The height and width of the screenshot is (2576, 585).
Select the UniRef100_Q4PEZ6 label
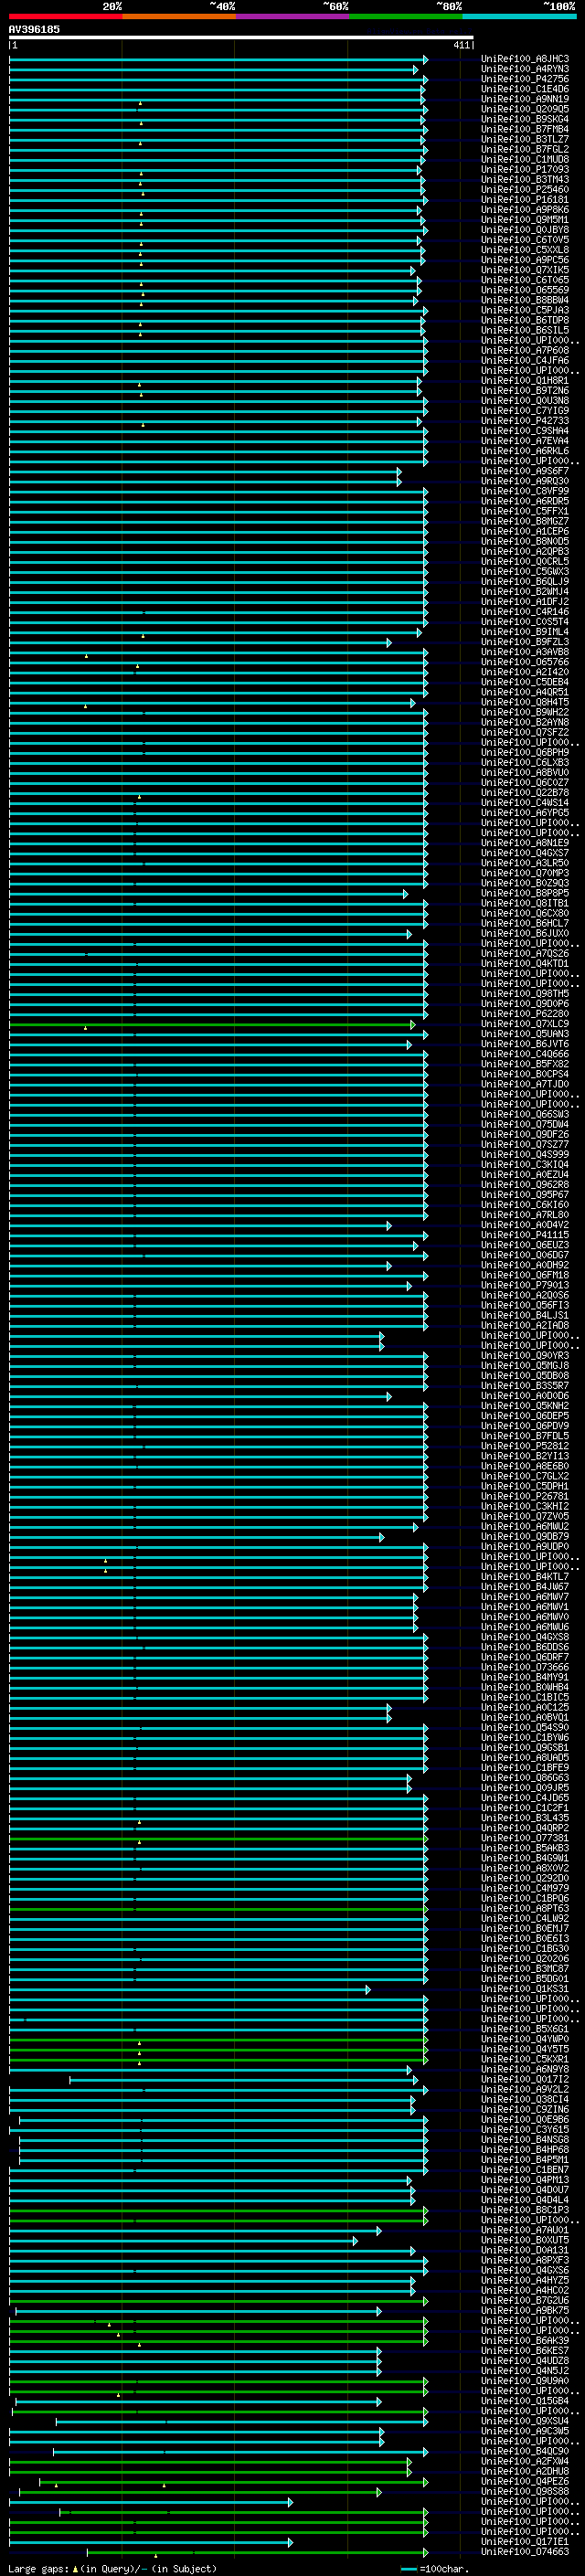tap(525, 2482)
